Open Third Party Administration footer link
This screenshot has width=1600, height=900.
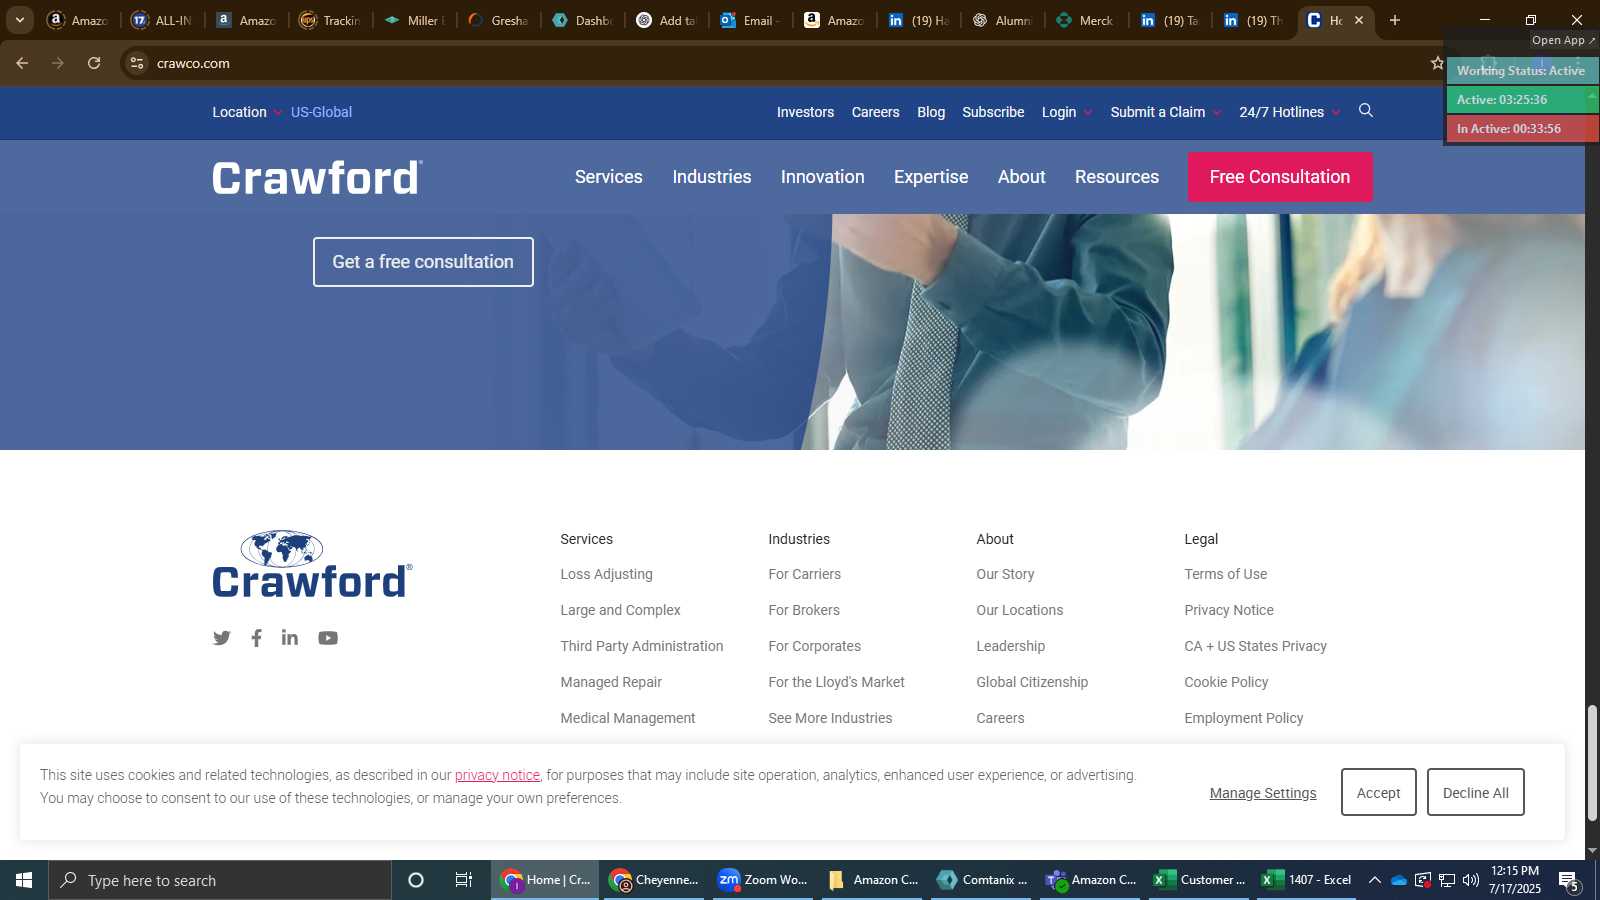tap(642, 646)
